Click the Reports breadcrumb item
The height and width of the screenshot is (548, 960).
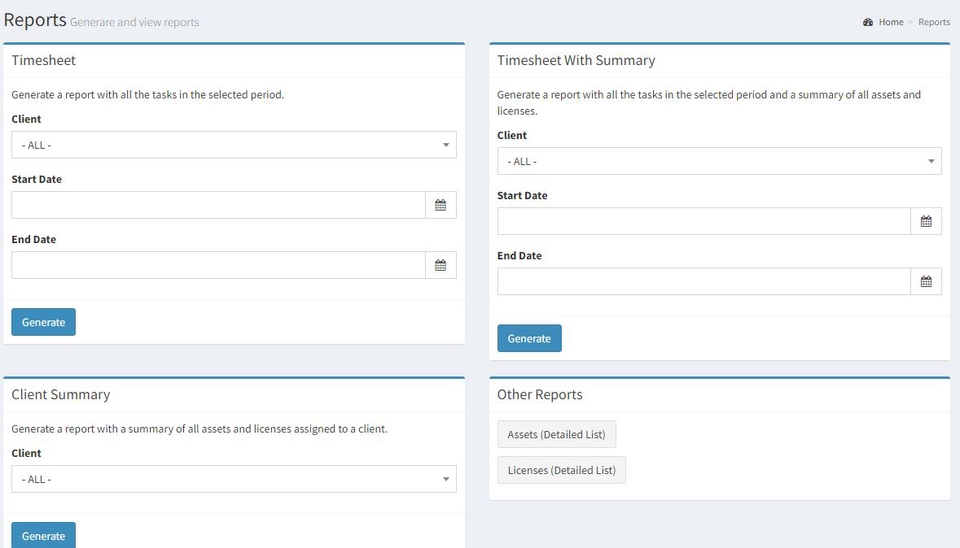point(934,22)
